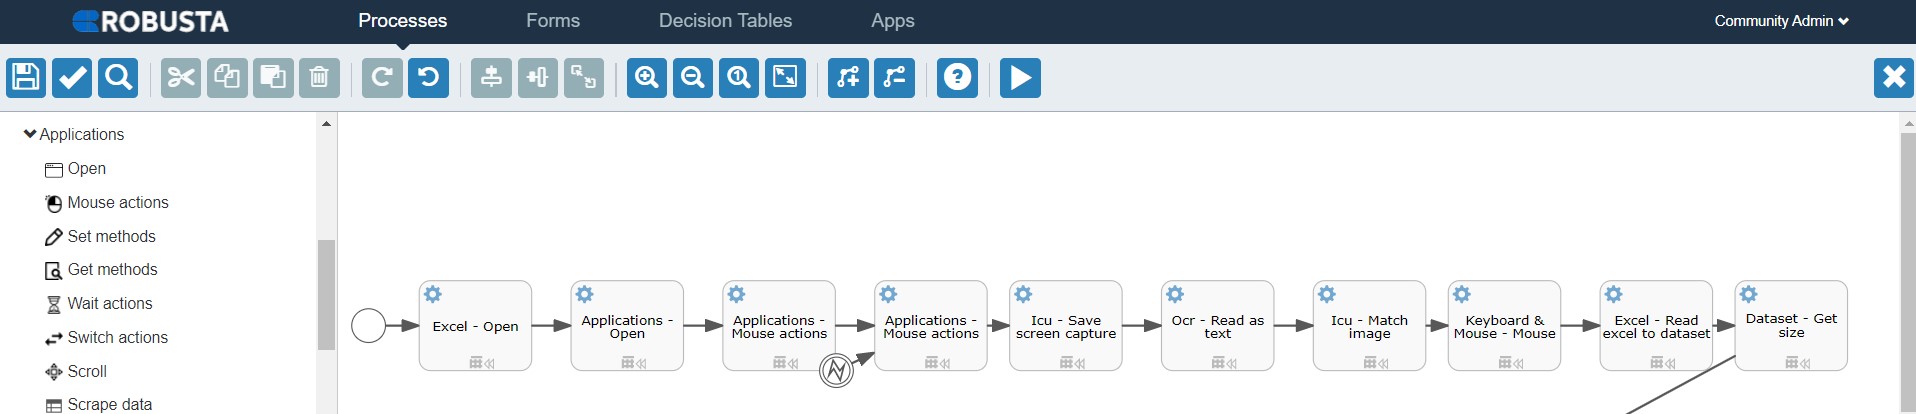Go to the Apps tab
The image size is (1916, 414).
pyautogui.click(x=892, y=21)
